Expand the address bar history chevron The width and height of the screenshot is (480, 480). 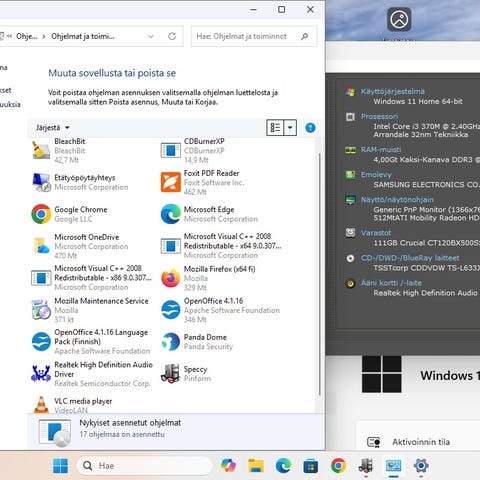pyautogui.click(x=151, y=36)
